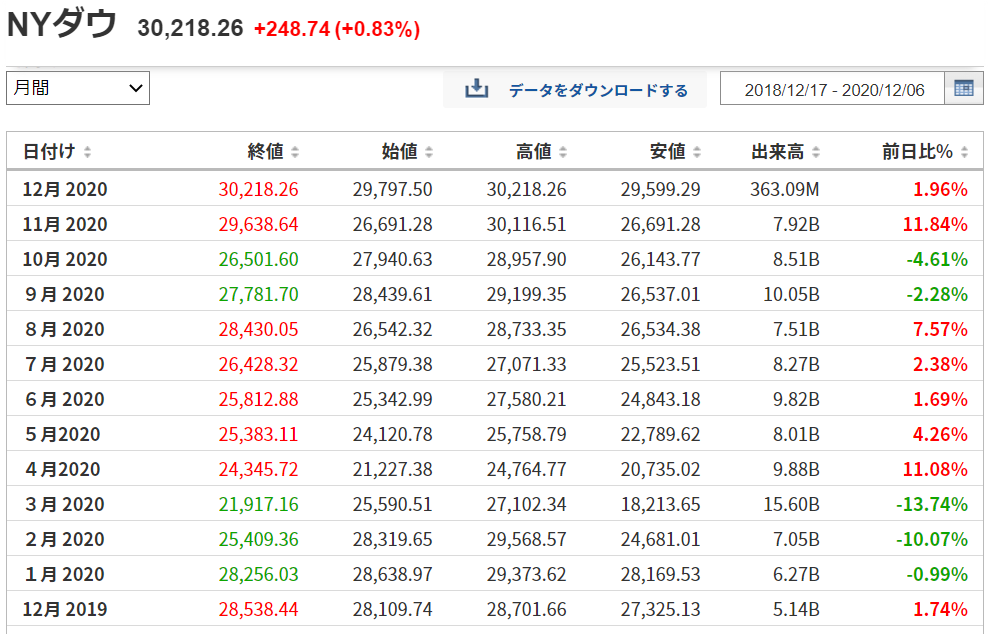Viewport: 990px width, 634px height.
Task: Click volume value 5.14B
Action: pos(796,609)
